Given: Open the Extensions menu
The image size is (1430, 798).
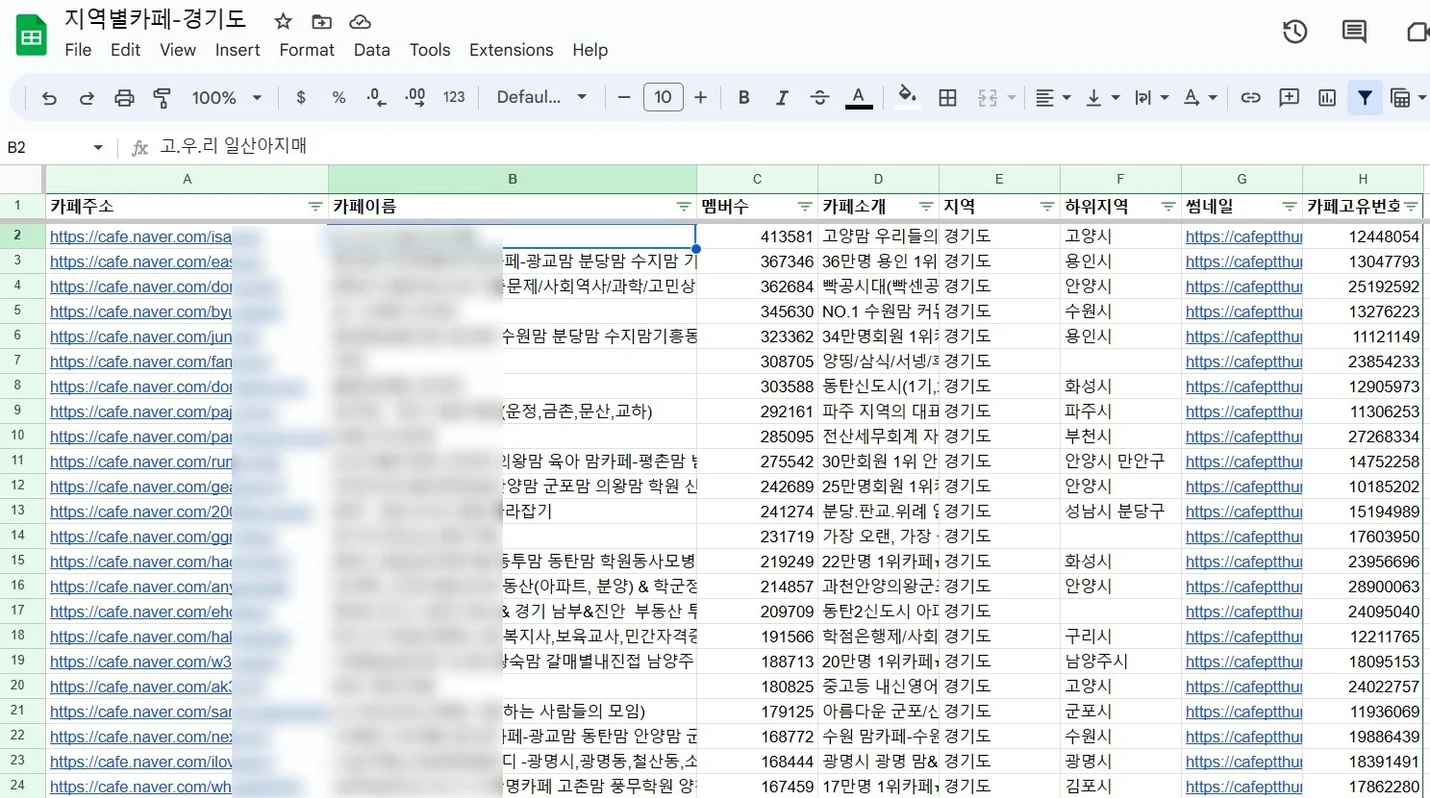Looking at the screenshot, I should pyautogui.click(x=511, y=50).
